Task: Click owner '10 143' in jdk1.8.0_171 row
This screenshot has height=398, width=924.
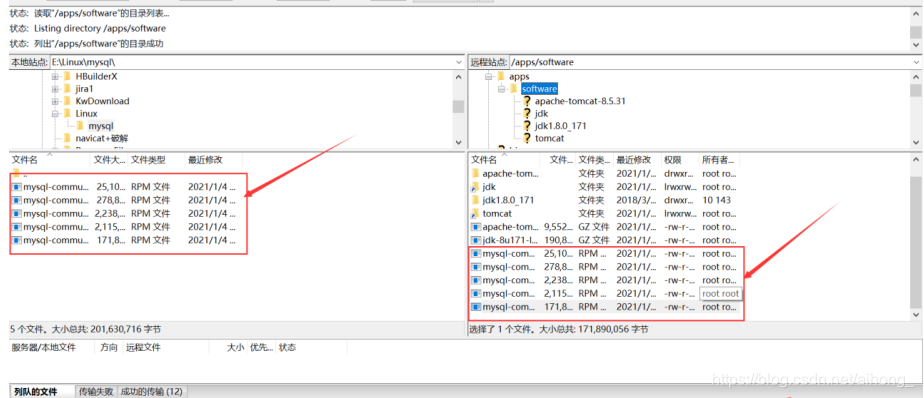Action: tap(716, 200)
